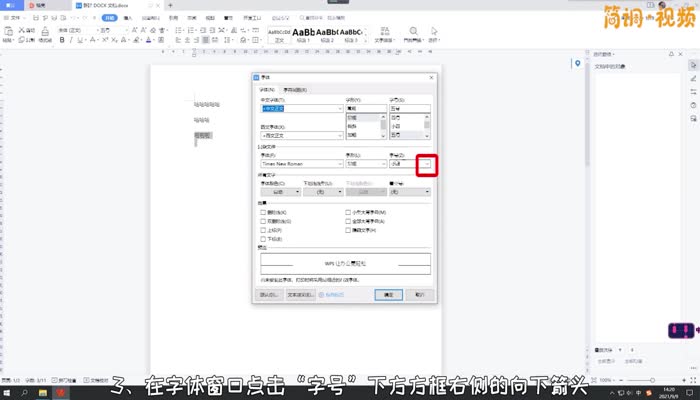Screen dimensions: 700x400
Task: Expand the font color dropdown in Font dialog
Action: (x=294, y=191)
